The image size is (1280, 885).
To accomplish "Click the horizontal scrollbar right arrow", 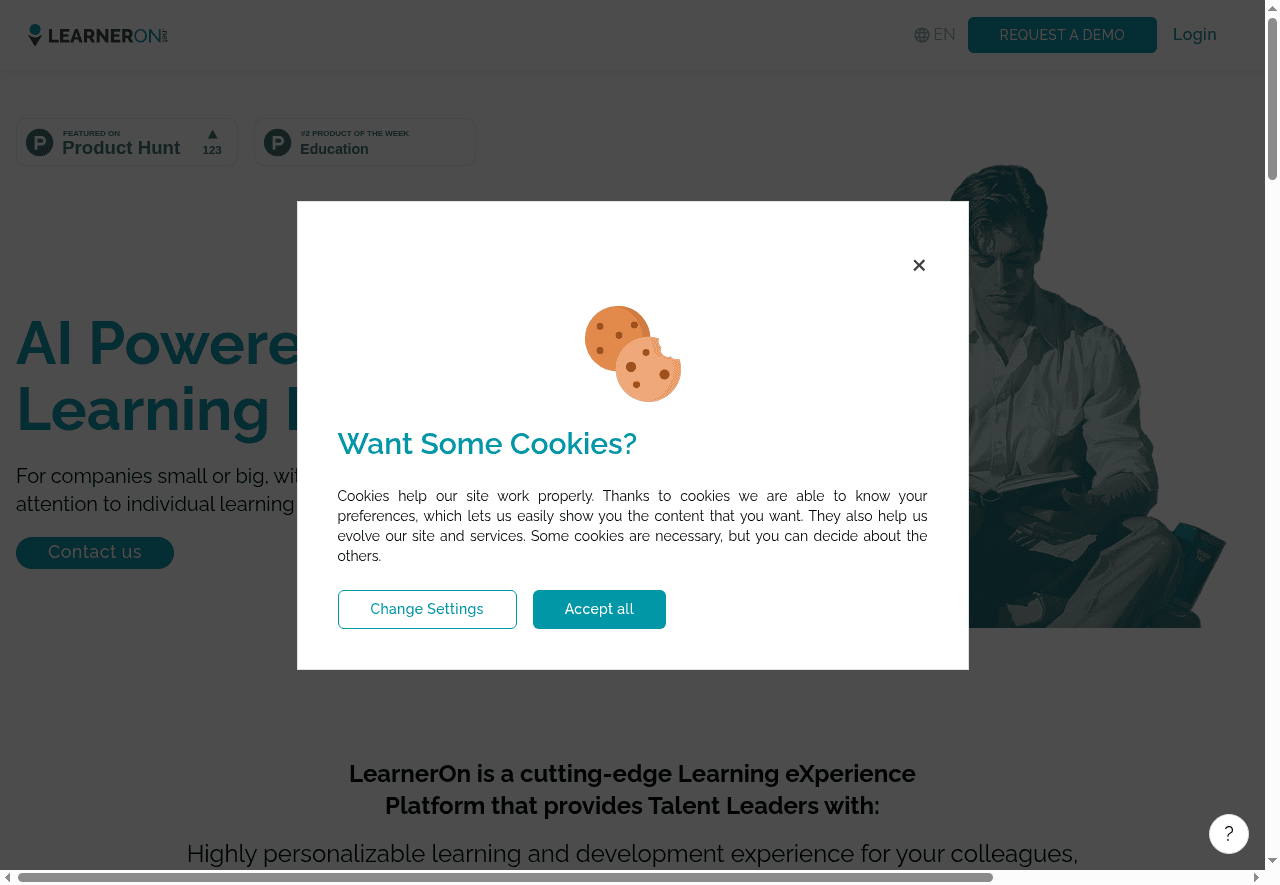I will [x=1259, y=877].
